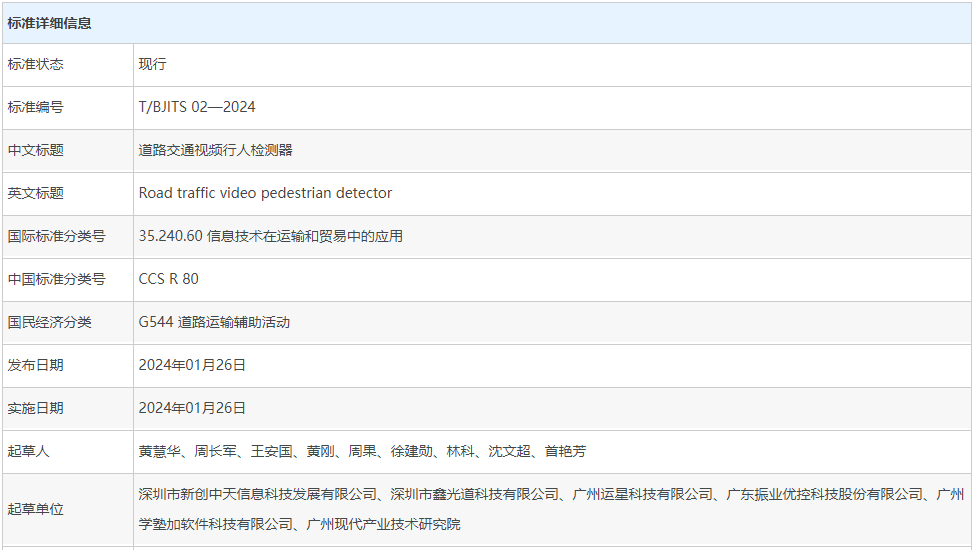Click the date in the 实施日期 row
Image resolution: width=974 pixels, height=550 pixels.
pyautogui.click(x=193, y=408)
